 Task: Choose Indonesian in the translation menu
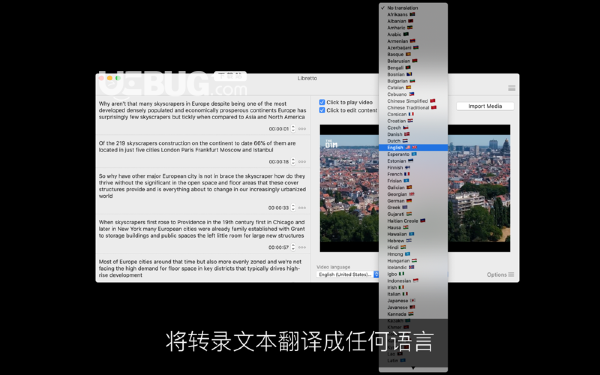[x=413, y=281]
